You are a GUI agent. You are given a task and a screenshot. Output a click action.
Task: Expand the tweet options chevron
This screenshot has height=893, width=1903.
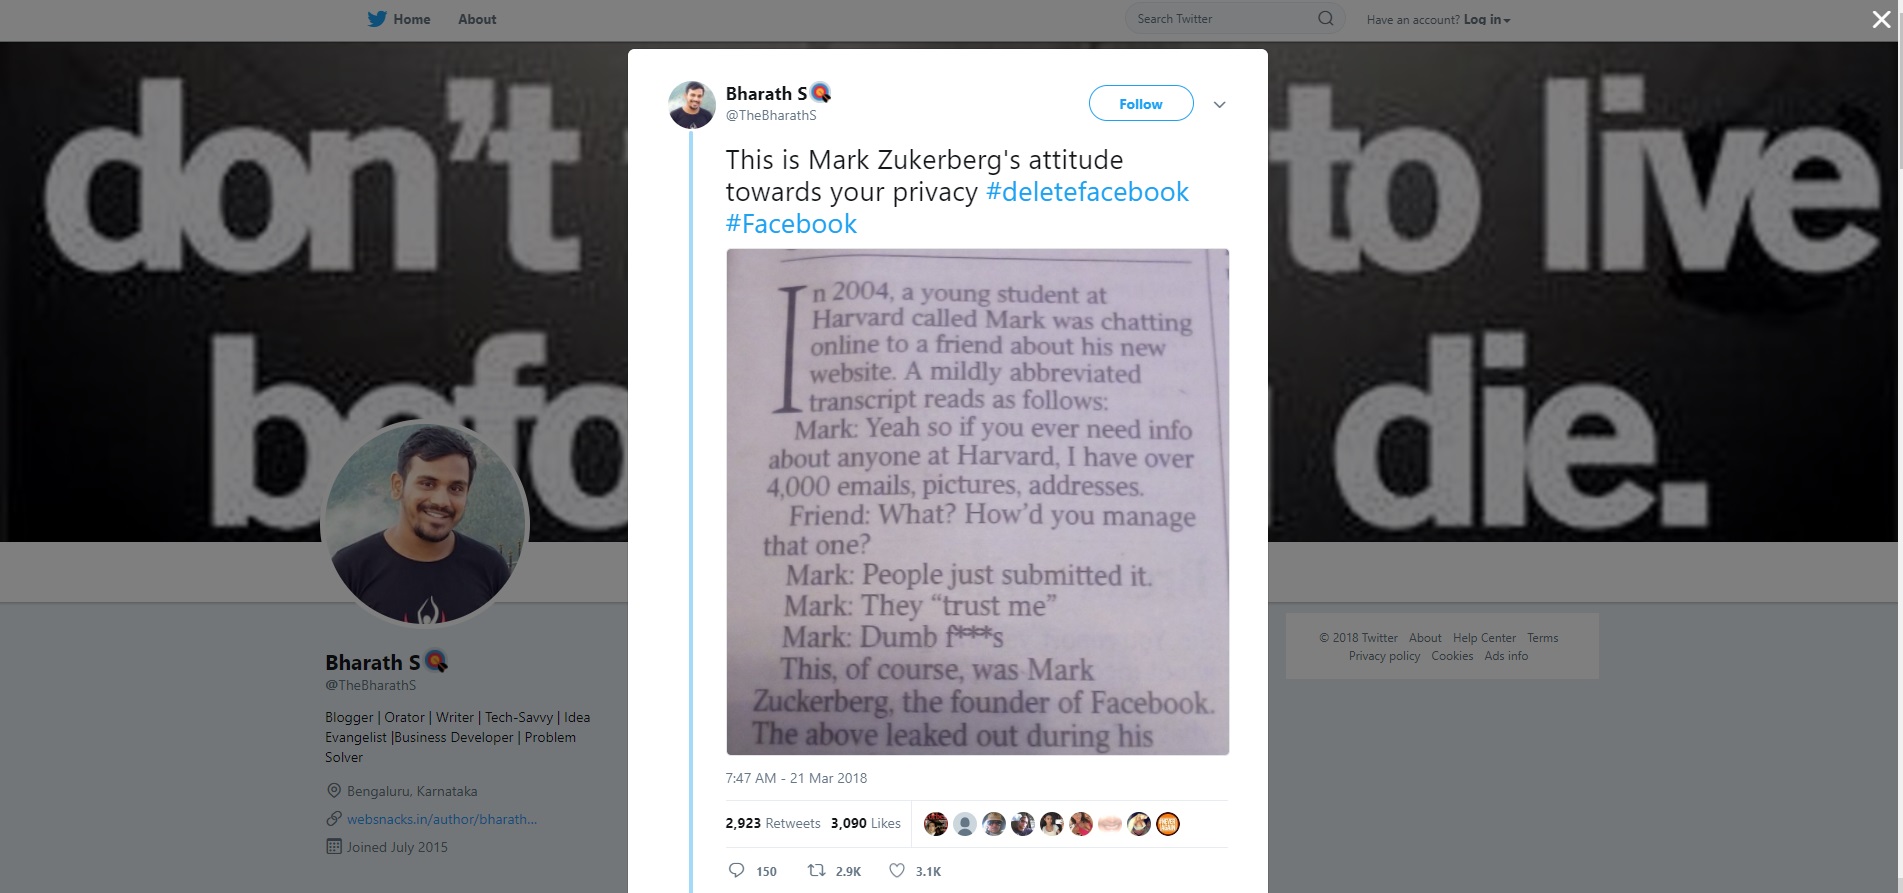1219,104
